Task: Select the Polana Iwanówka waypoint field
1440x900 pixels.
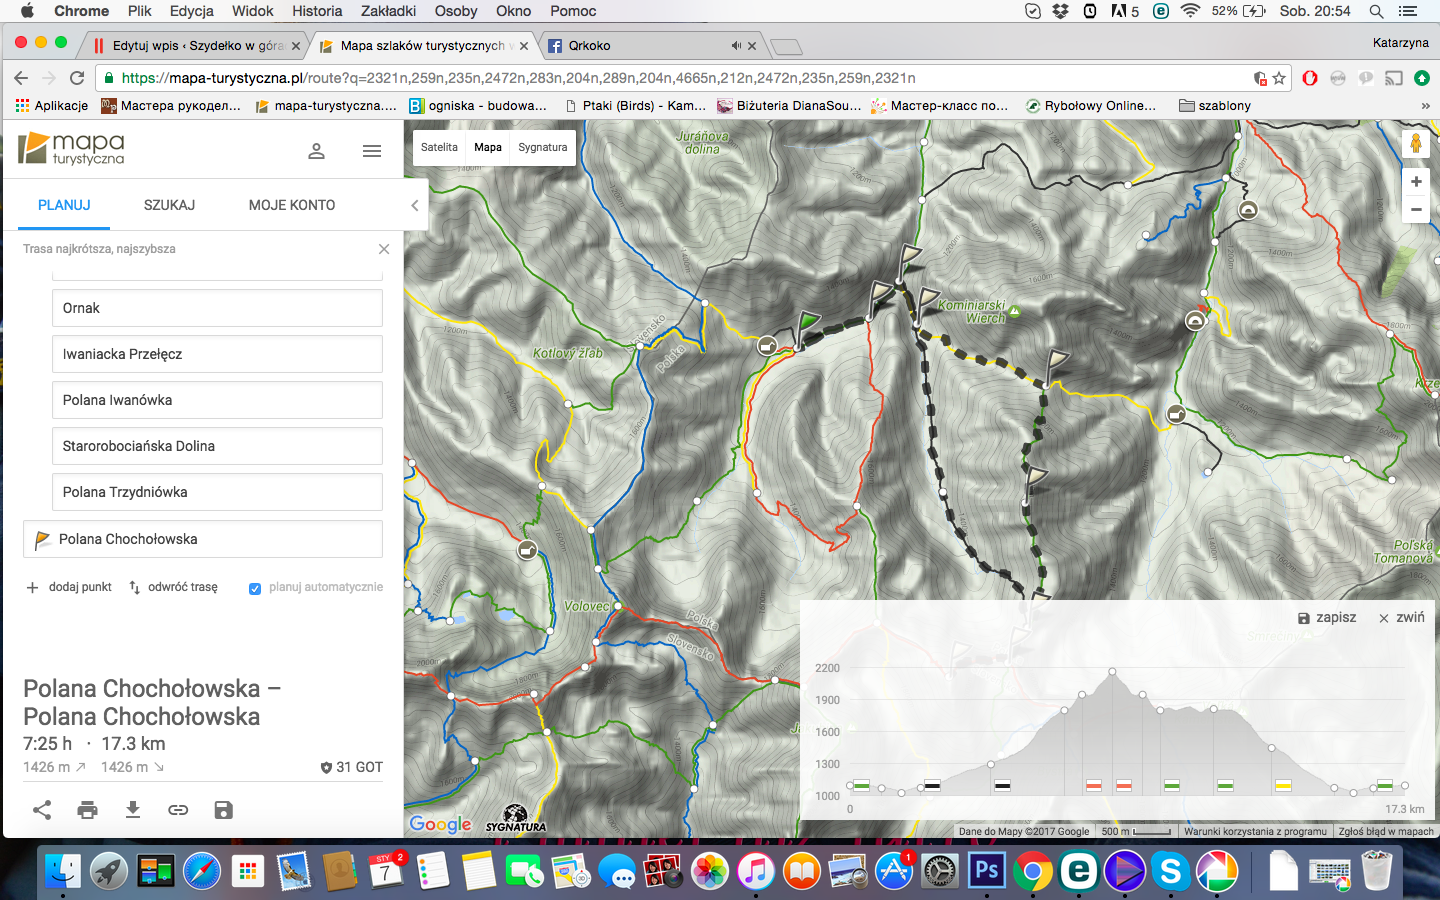Action: pyautogui.click(x=217, y=400)
